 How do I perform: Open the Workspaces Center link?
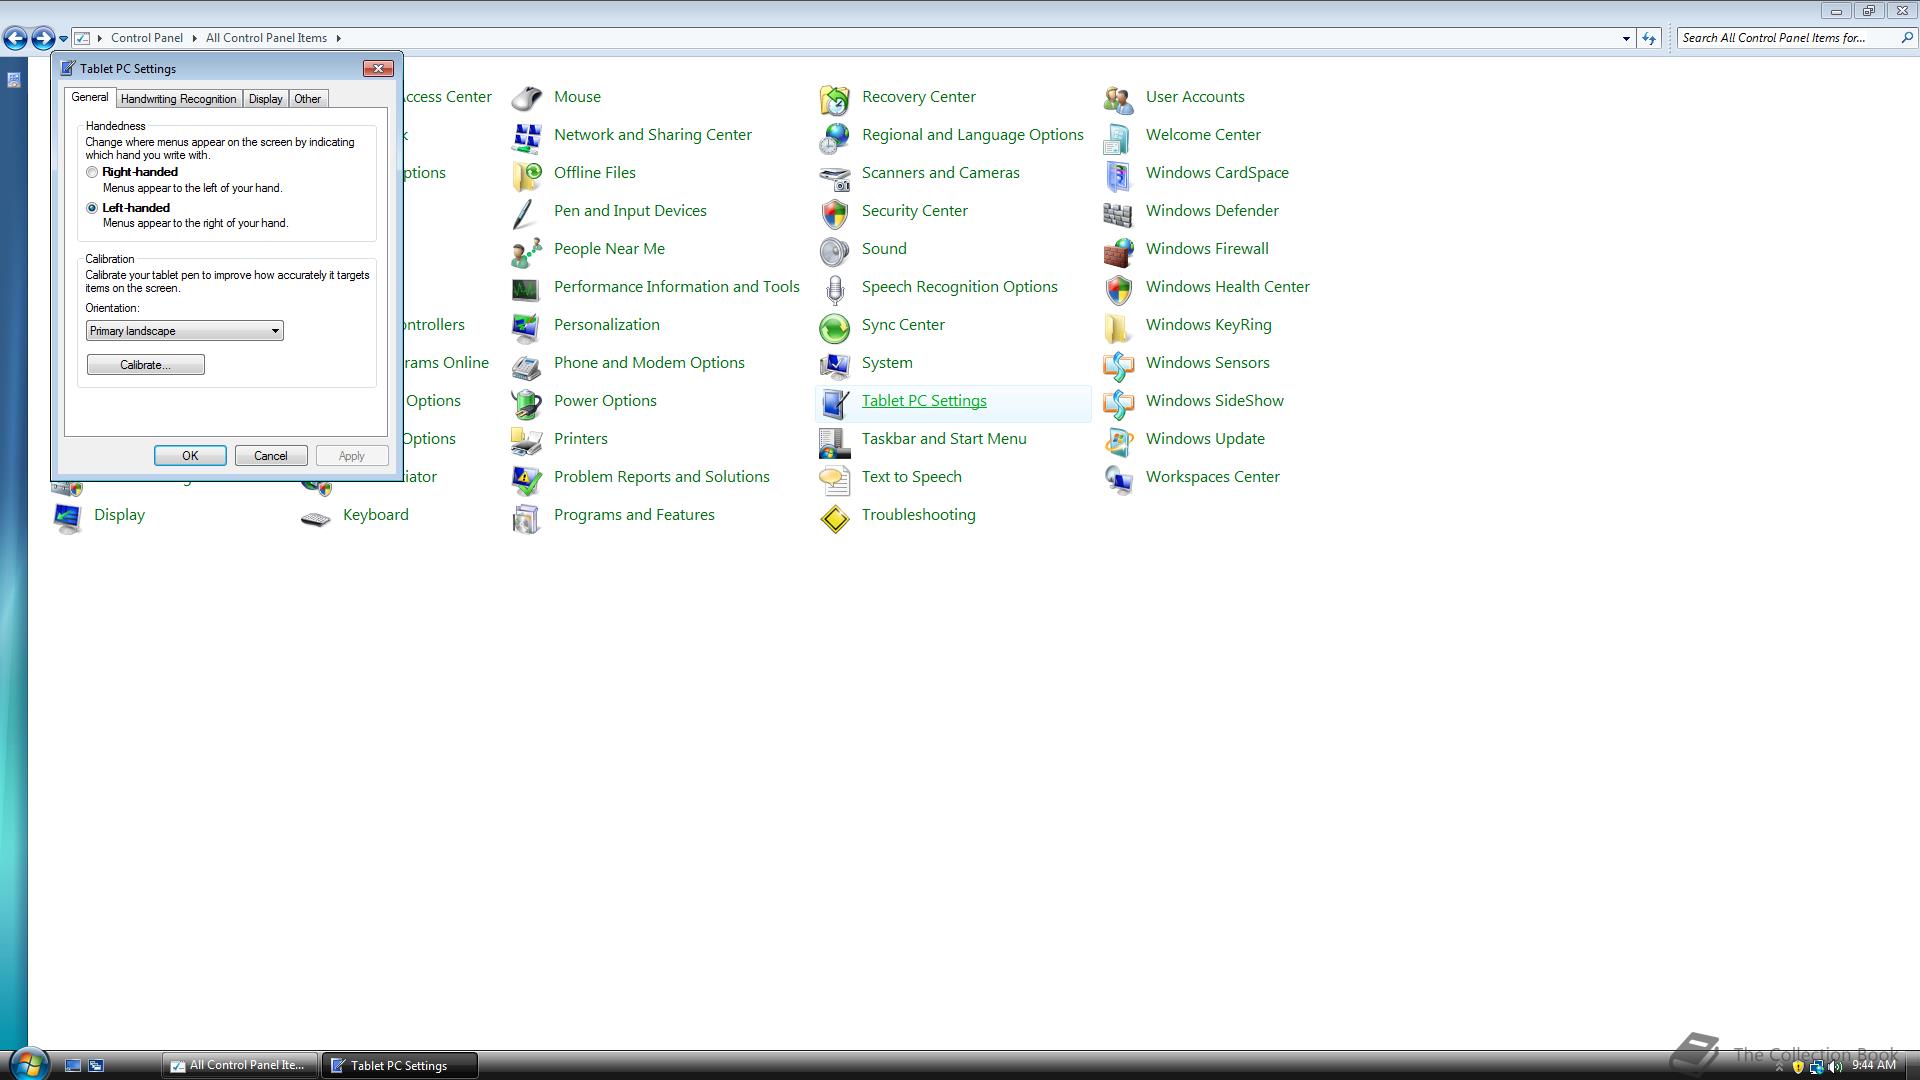[x=1213, y=477]
